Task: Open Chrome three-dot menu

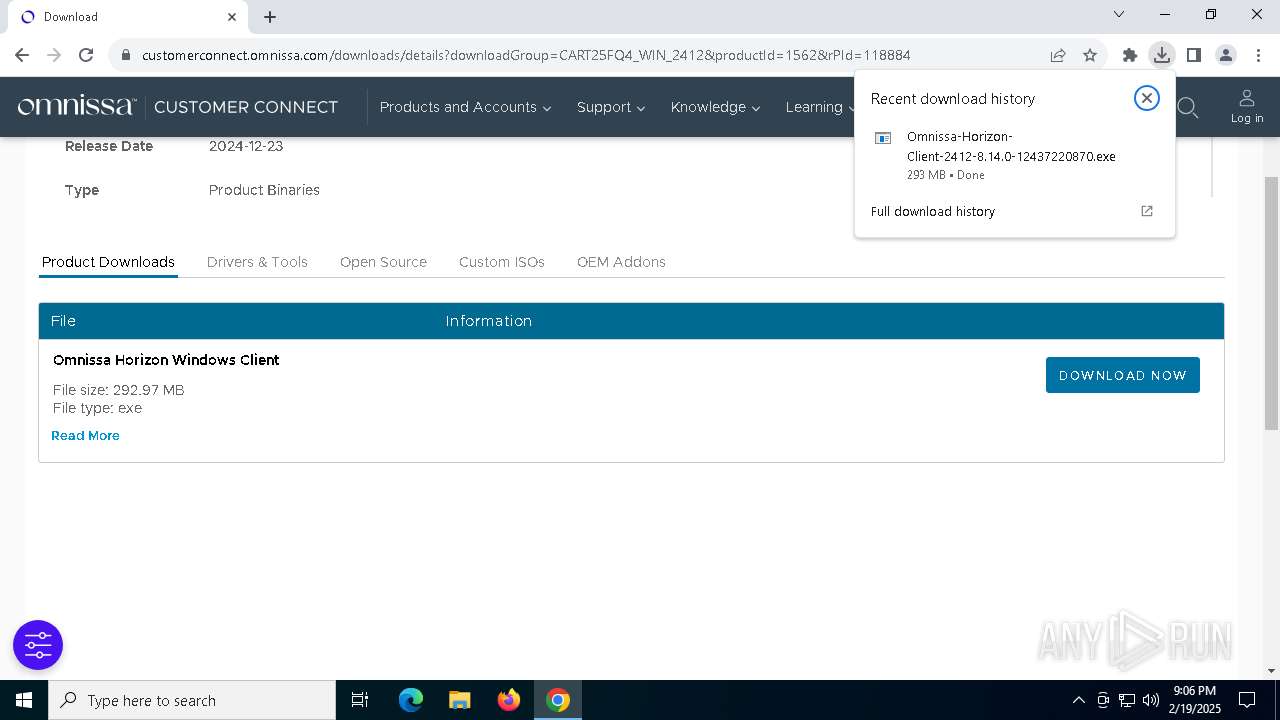Action: (1258, 55)
